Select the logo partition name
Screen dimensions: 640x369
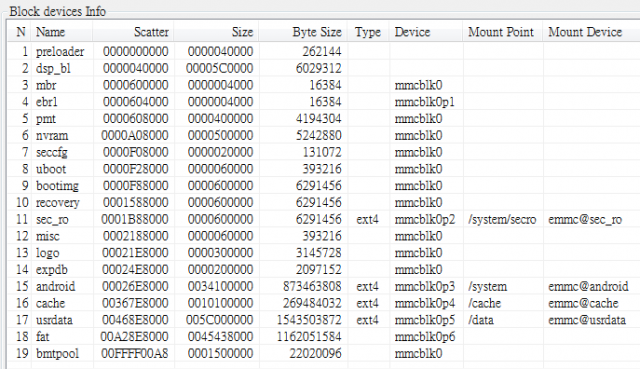tap(47, 253)
